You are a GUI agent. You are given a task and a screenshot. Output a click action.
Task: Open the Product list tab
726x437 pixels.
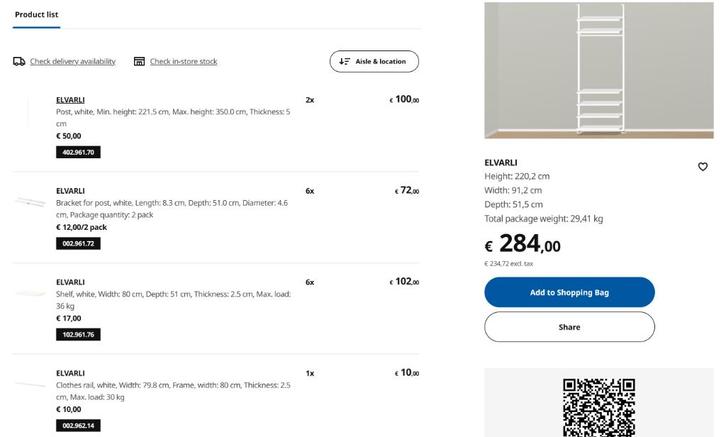pos(36,15)
